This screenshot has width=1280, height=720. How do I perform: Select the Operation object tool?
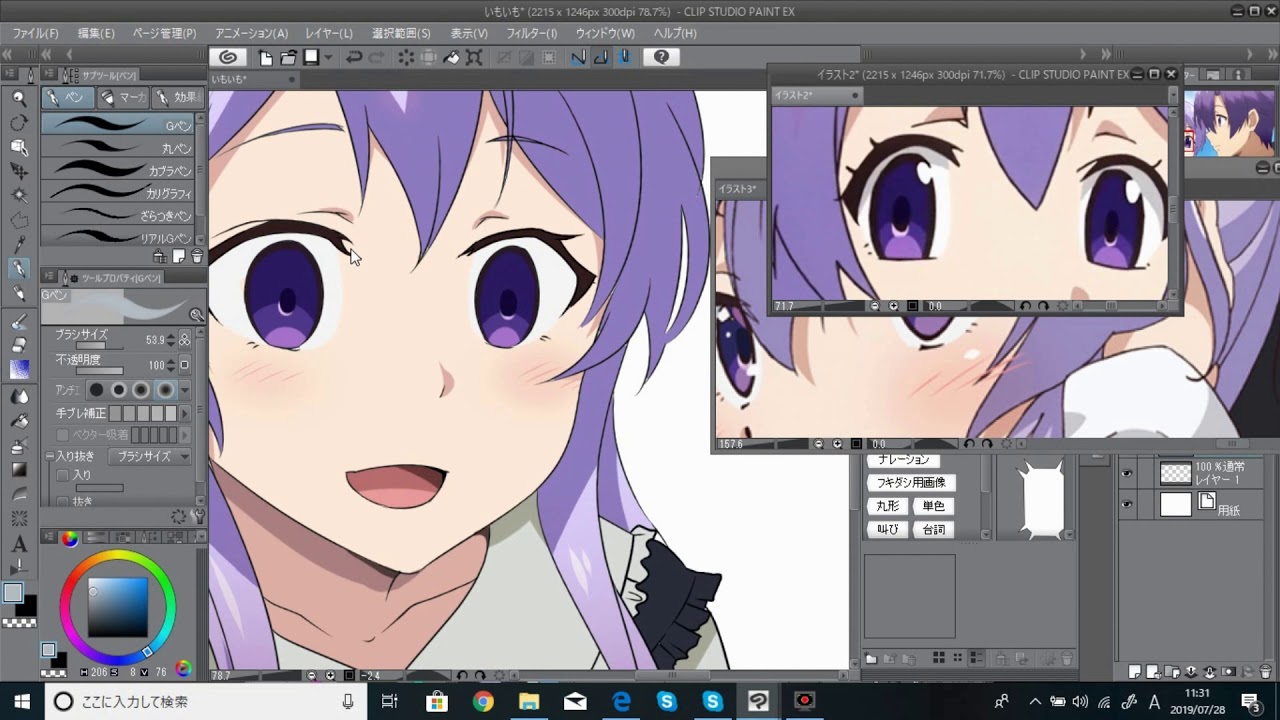click(x=19, y=147)
